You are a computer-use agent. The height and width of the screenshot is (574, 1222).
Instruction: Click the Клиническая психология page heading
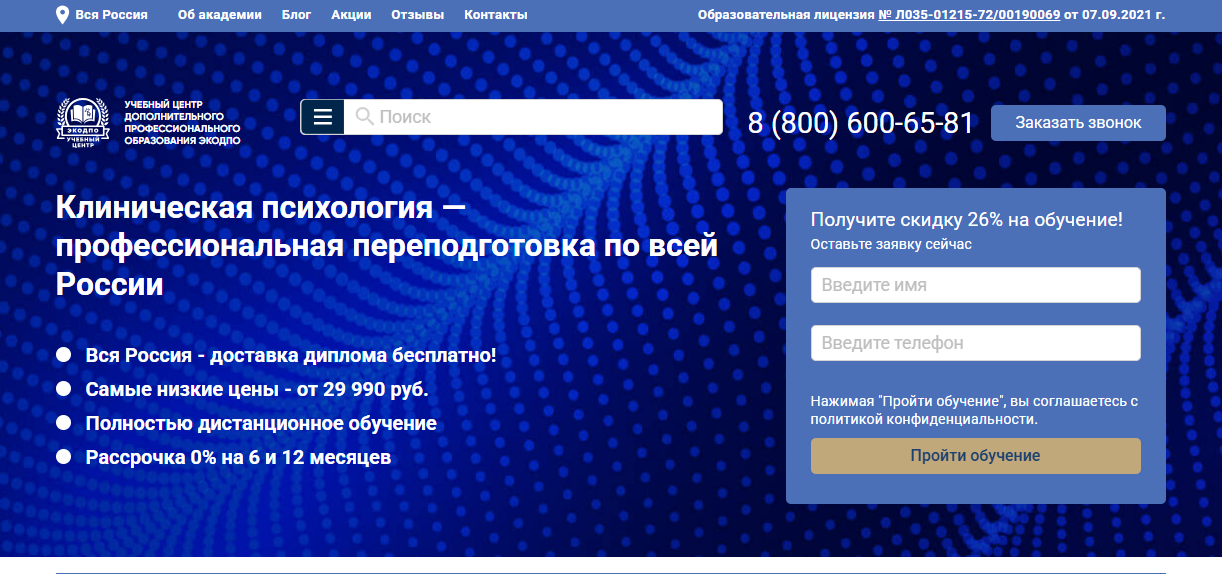click(387, 246)
